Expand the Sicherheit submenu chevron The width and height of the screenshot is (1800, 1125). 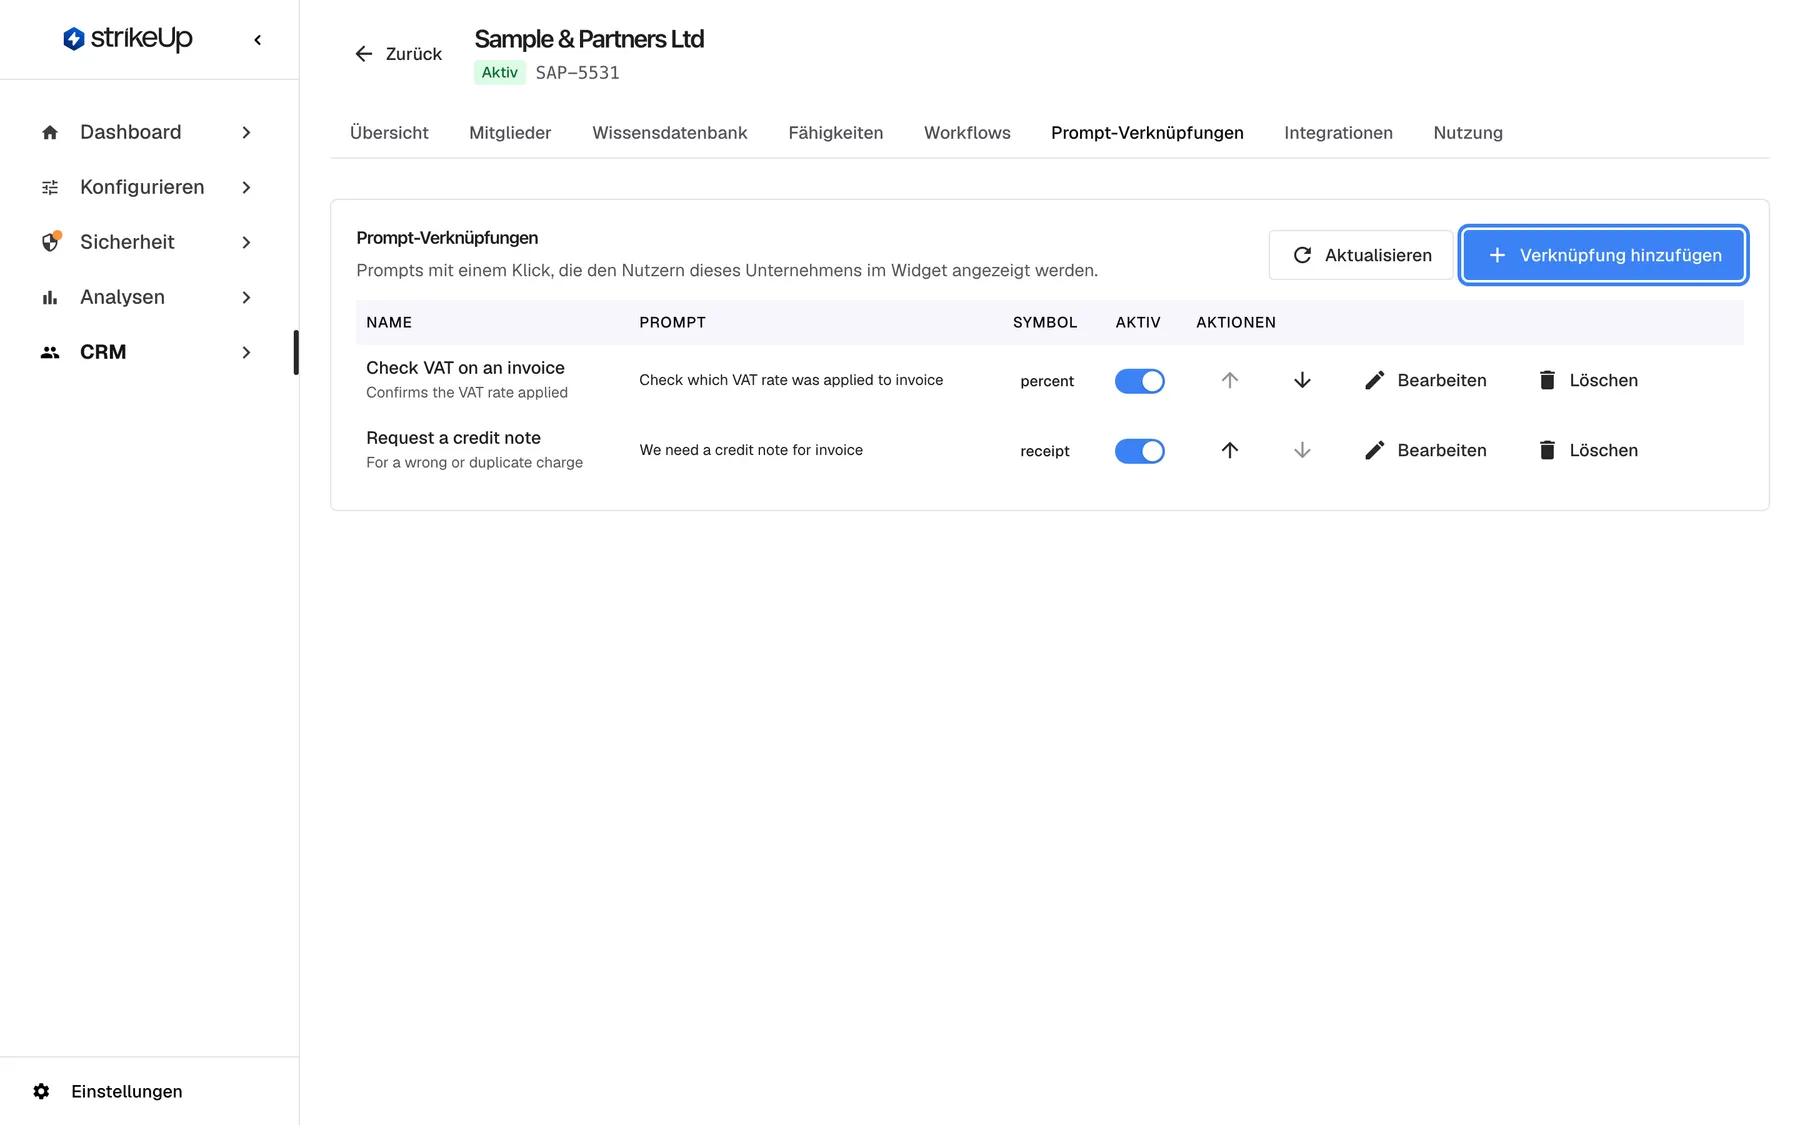pyautogui.click(x=246, y=242)
